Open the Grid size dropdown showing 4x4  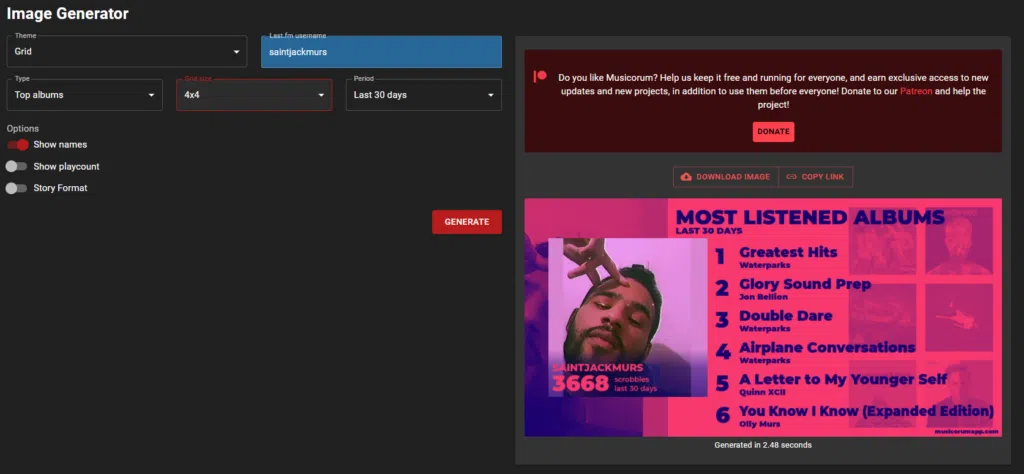[254, 95]
